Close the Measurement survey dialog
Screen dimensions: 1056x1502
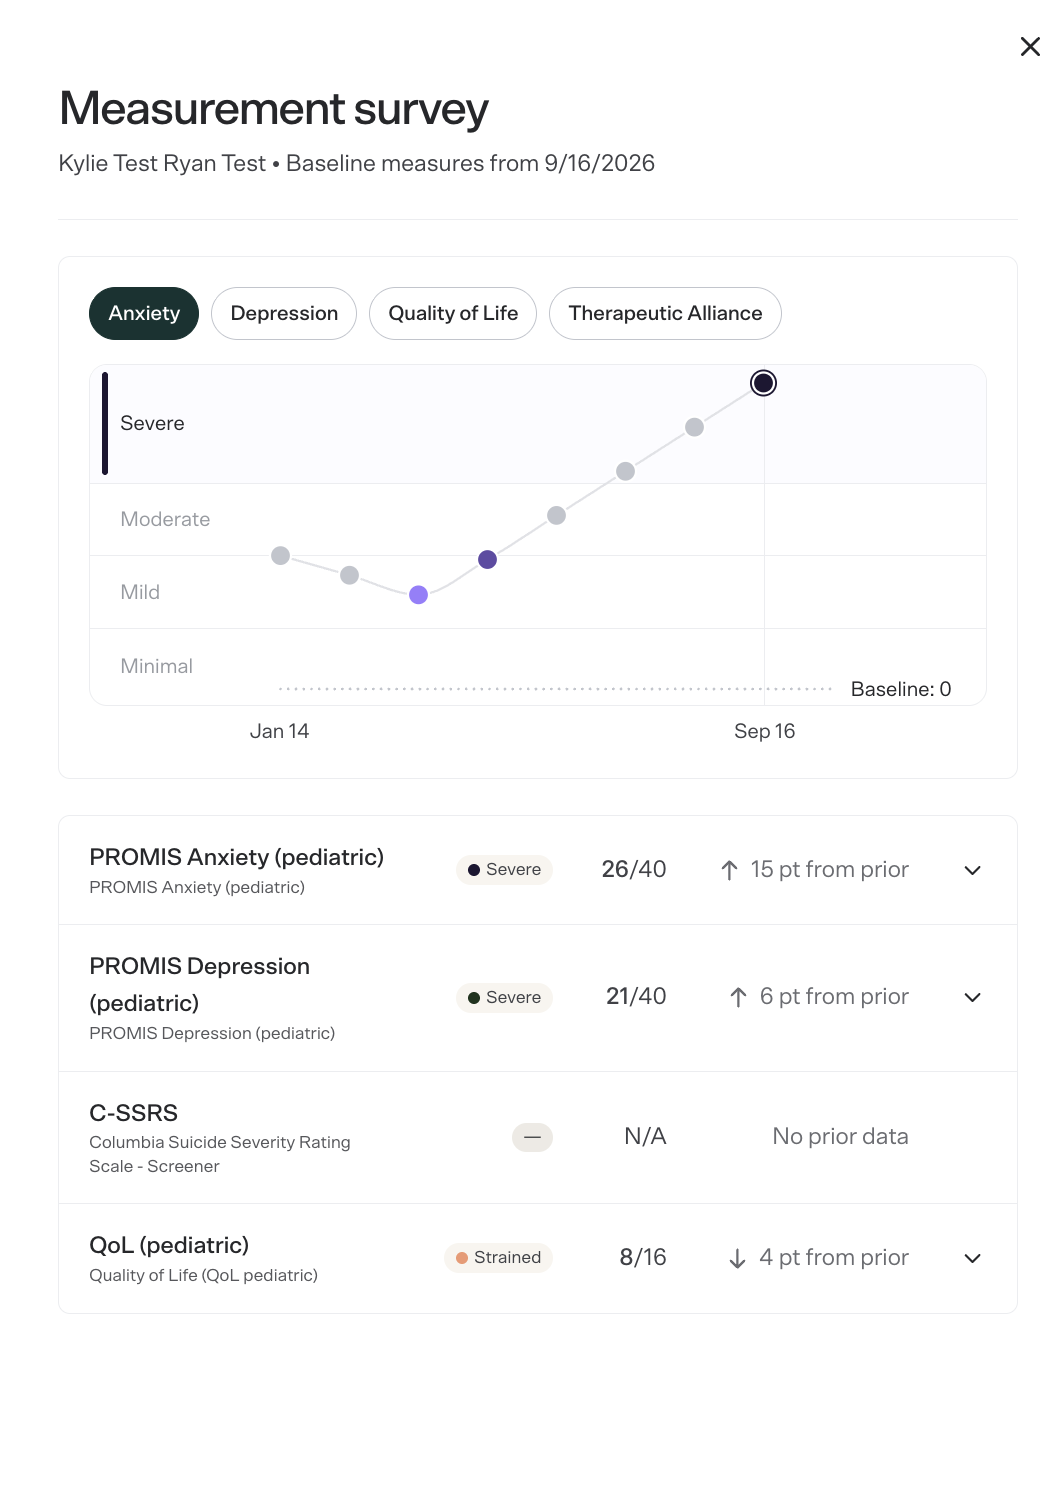[1030, 47]
